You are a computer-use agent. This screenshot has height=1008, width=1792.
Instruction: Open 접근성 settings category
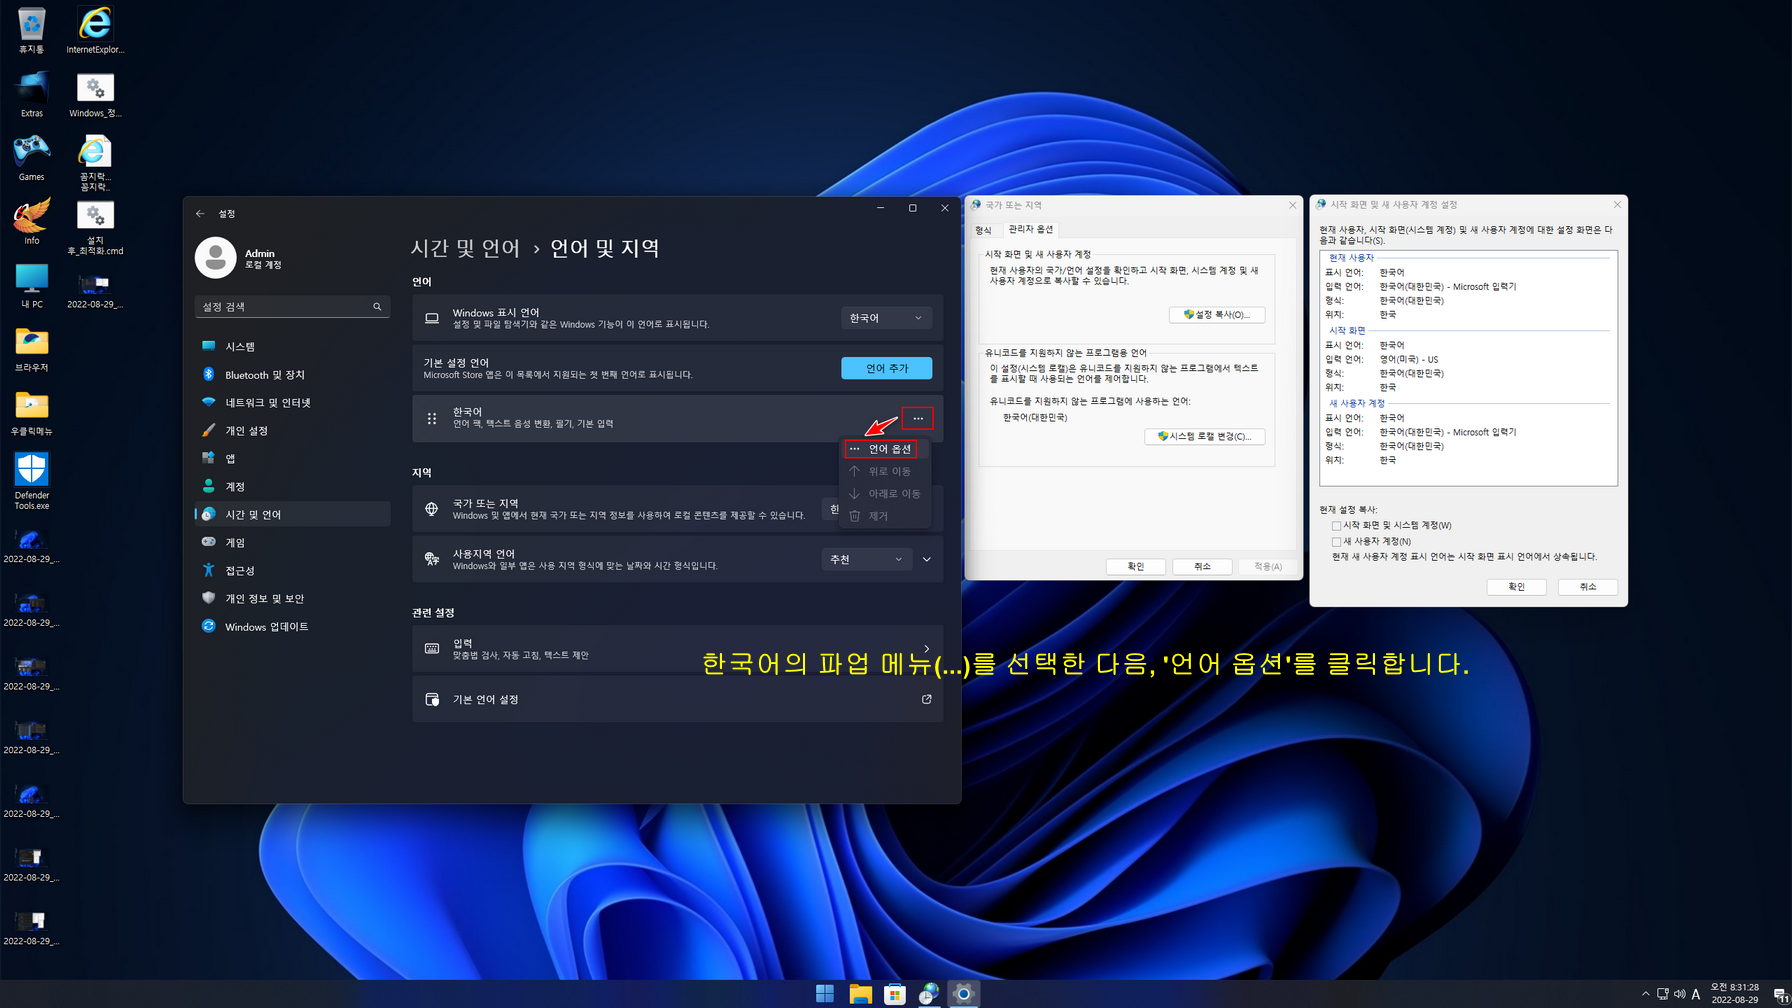(x=291, y=570)
